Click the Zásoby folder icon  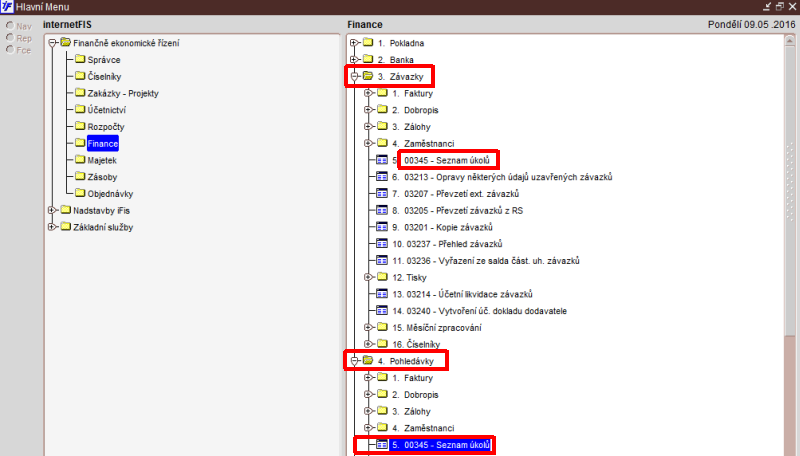(80, 176)
